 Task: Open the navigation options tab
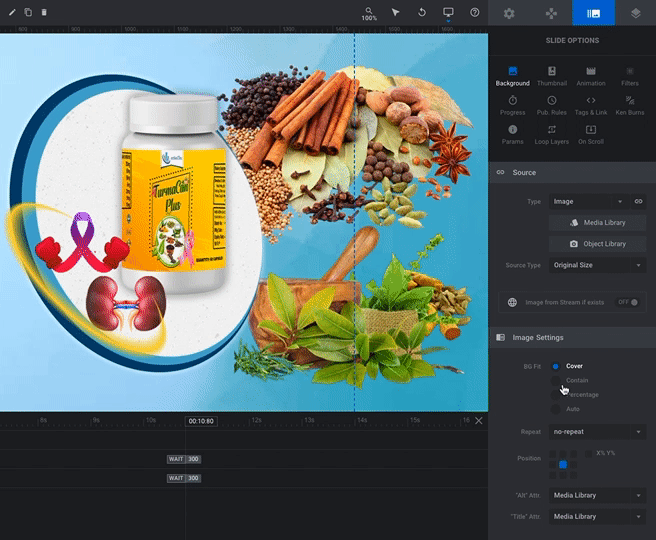point(551,13)
